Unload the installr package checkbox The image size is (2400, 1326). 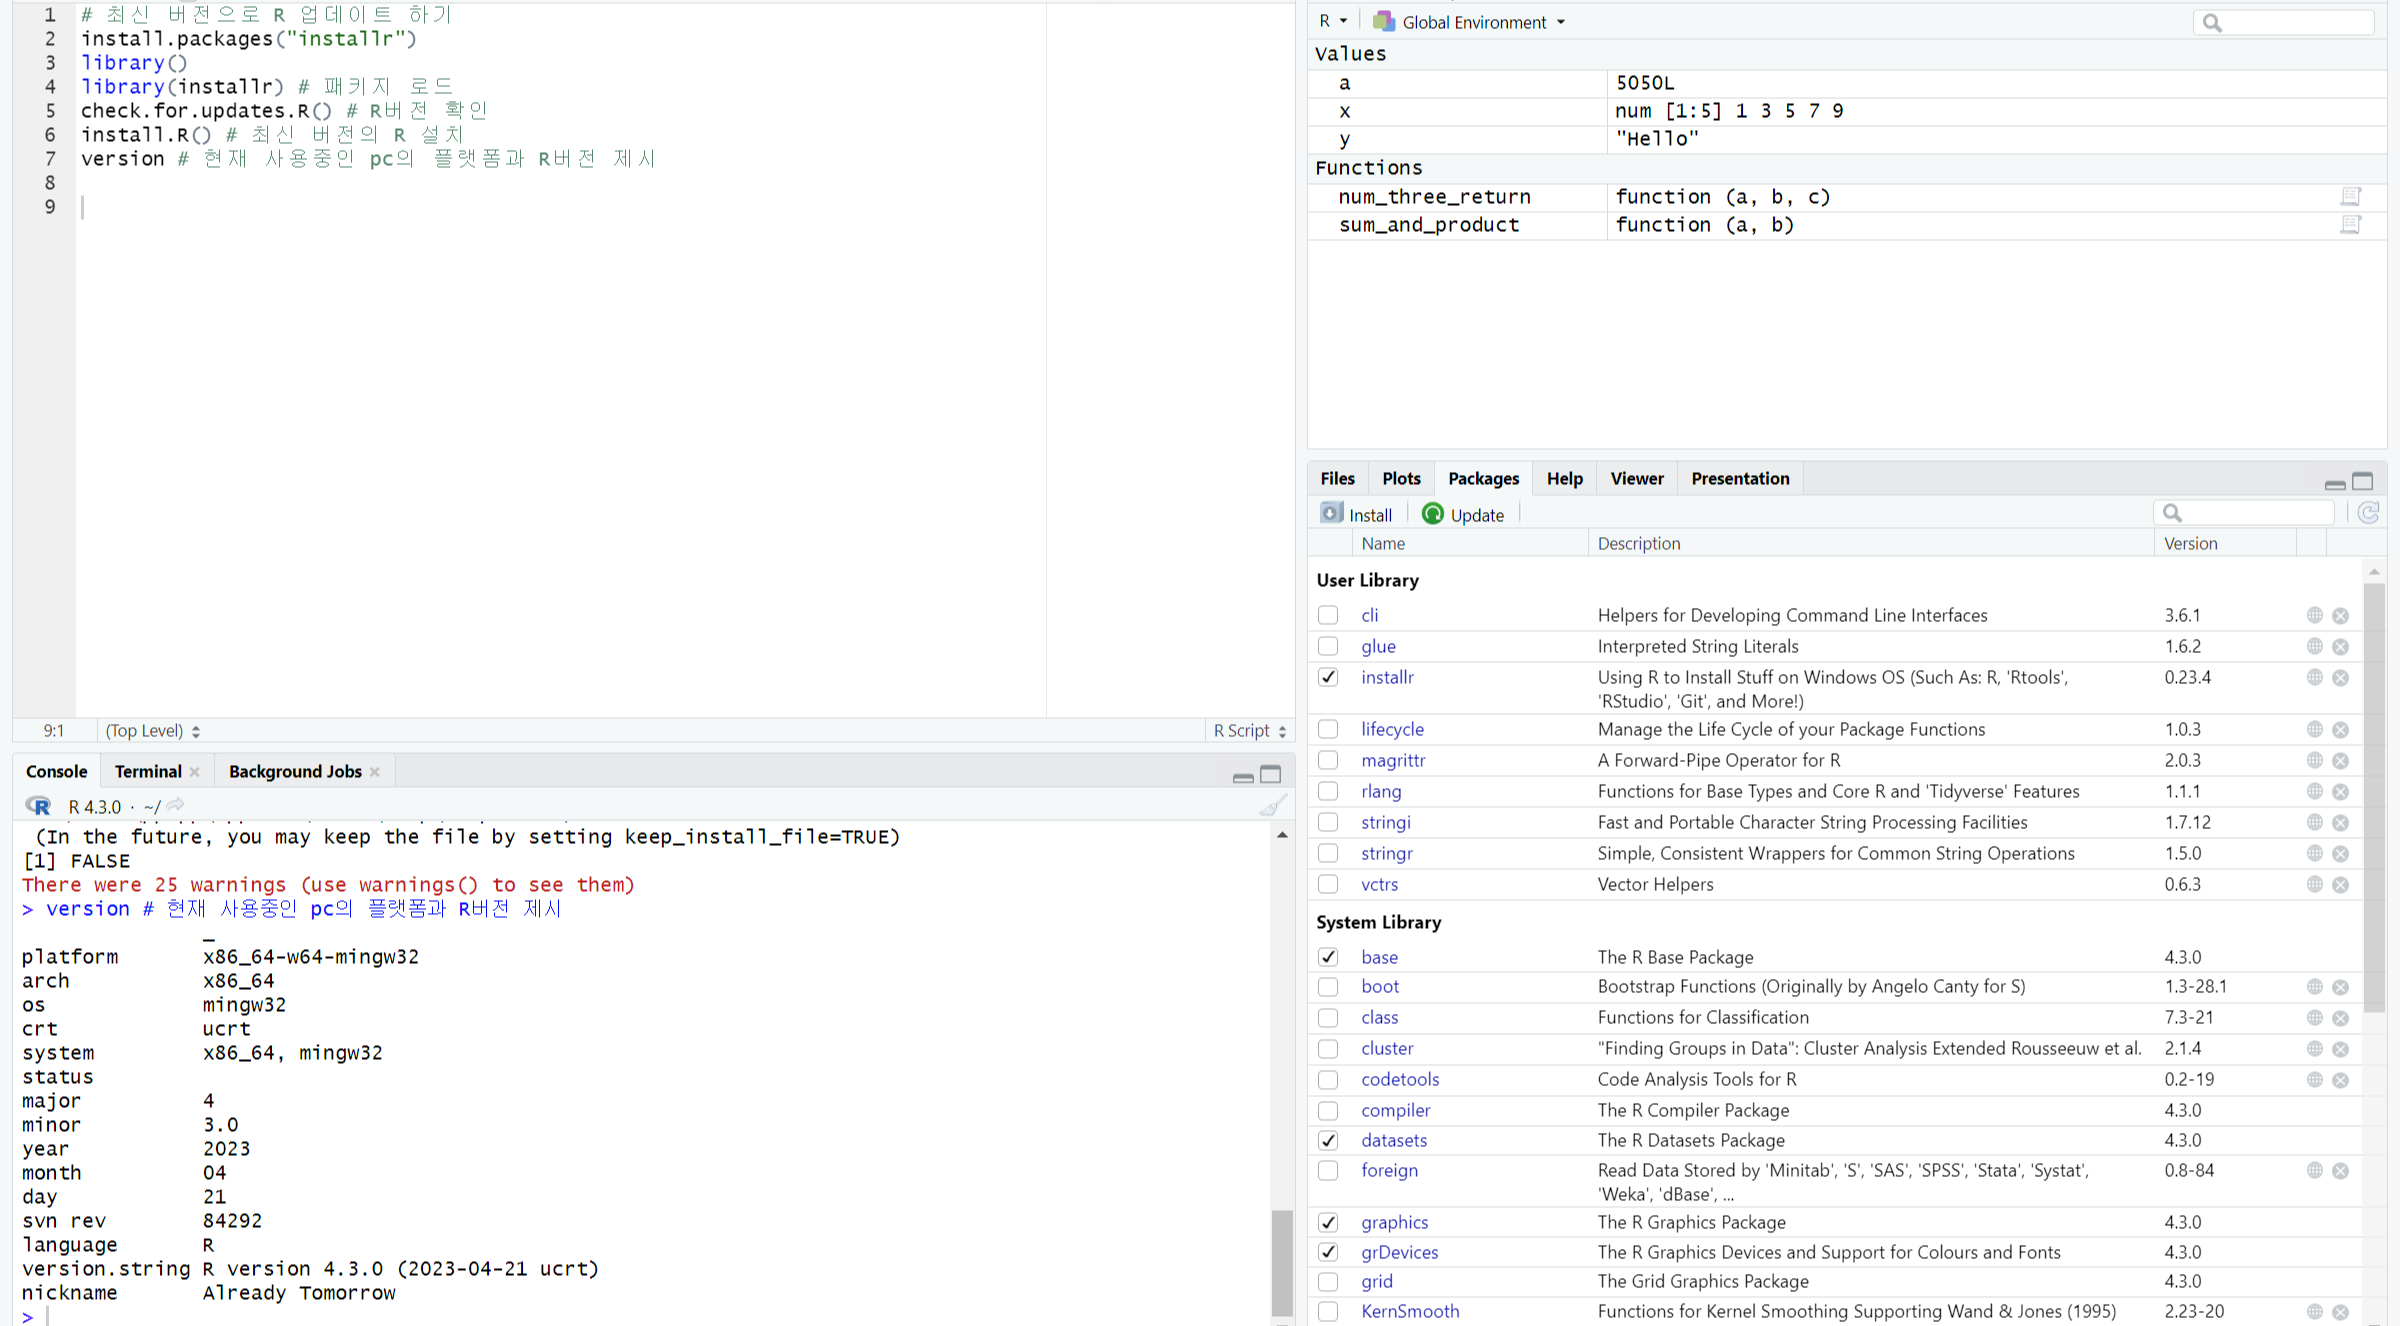[x=1328, y=677]
